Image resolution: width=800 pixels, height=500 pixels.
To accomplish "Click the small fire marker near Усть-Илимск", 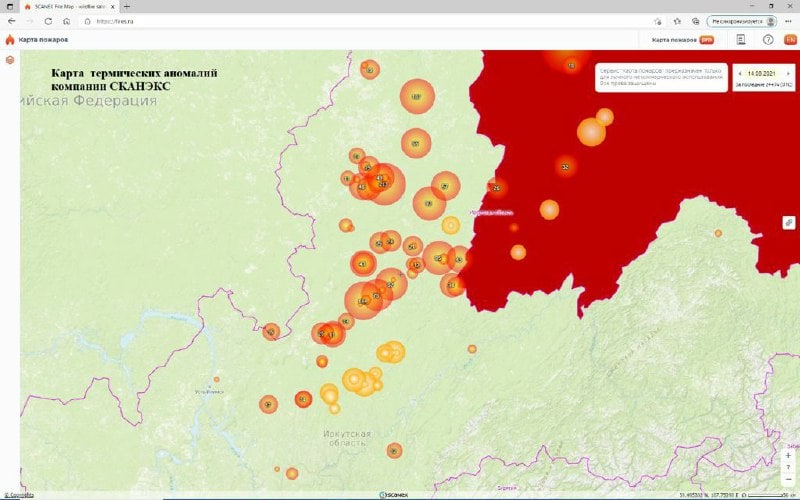I will (x=216, y=380).
